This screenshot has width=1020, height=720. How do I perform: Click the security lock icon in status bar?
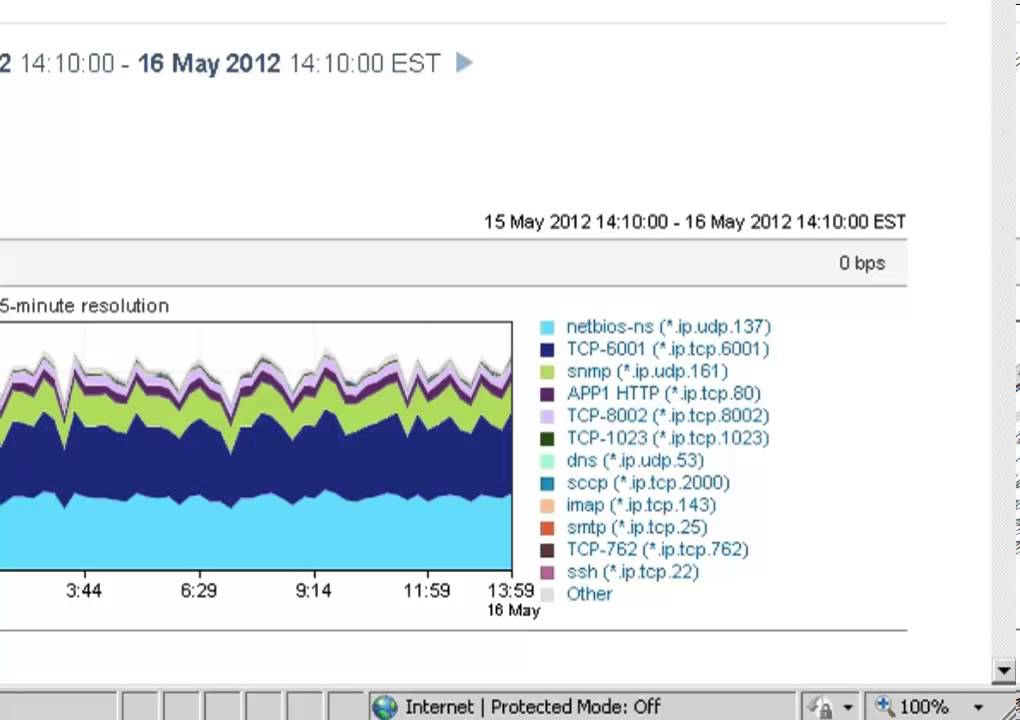point(821,707)
